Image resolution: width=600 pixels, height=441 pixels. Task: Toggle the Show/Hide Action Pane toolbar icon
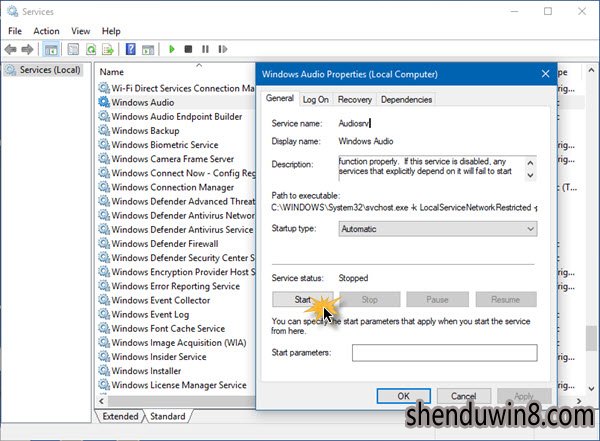(x=148, y=49)
